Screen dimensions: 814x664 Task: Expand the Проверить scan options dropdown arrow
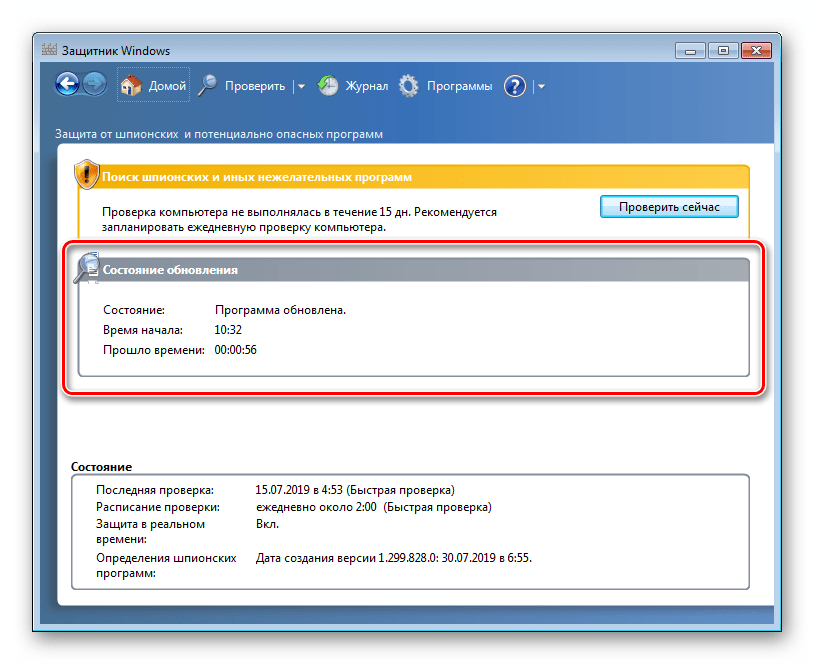301,87
